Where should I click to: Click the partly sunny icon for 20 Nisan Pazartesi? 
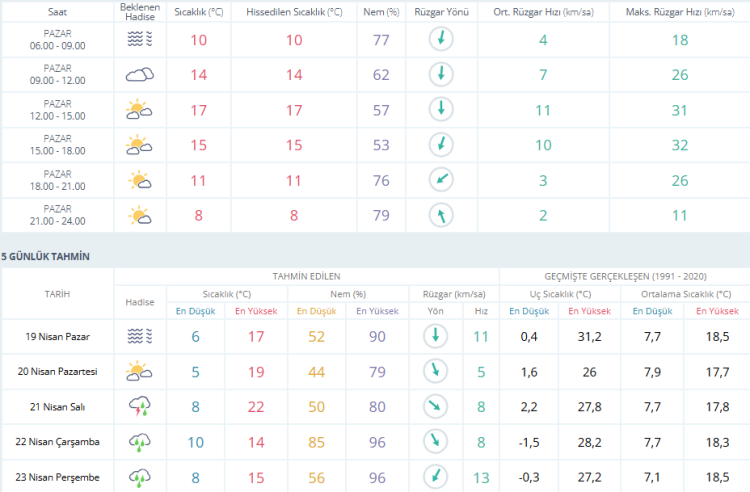pyautogui.click(x=139, y=371)
